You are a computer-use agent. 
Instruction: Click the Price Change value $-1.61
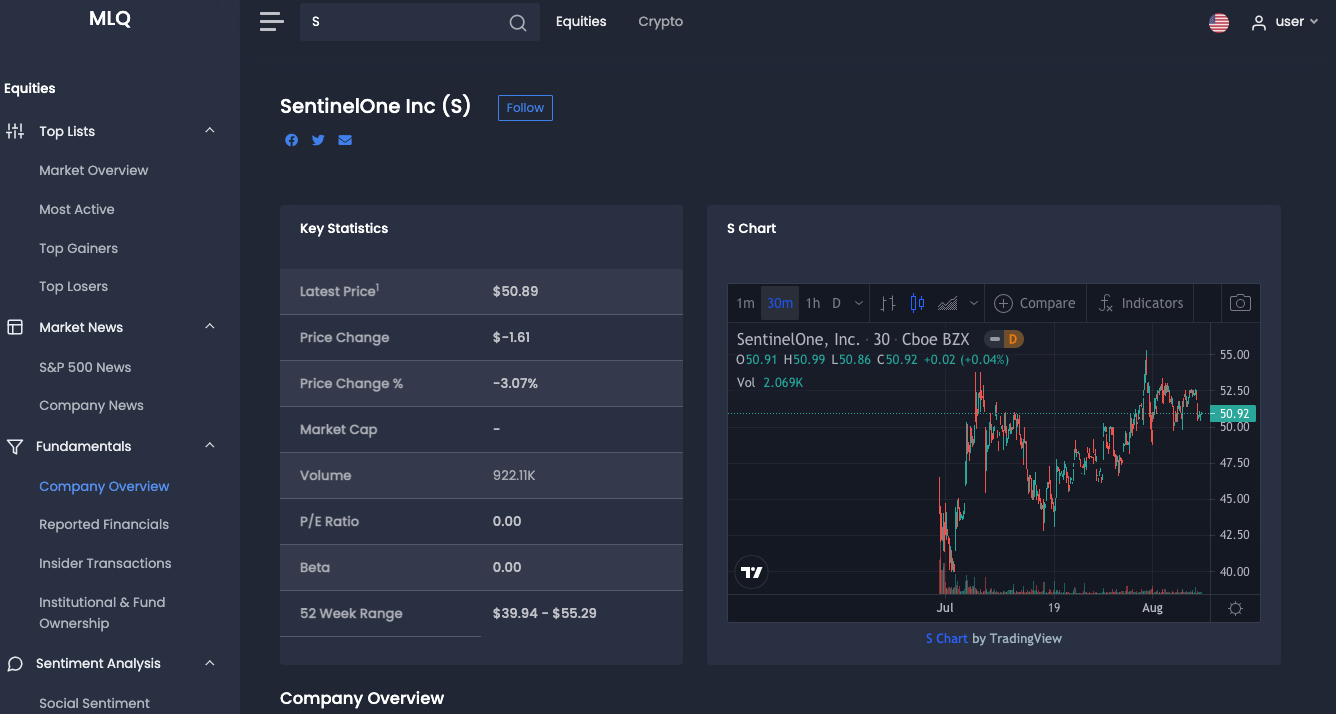[x=511, y=337]
